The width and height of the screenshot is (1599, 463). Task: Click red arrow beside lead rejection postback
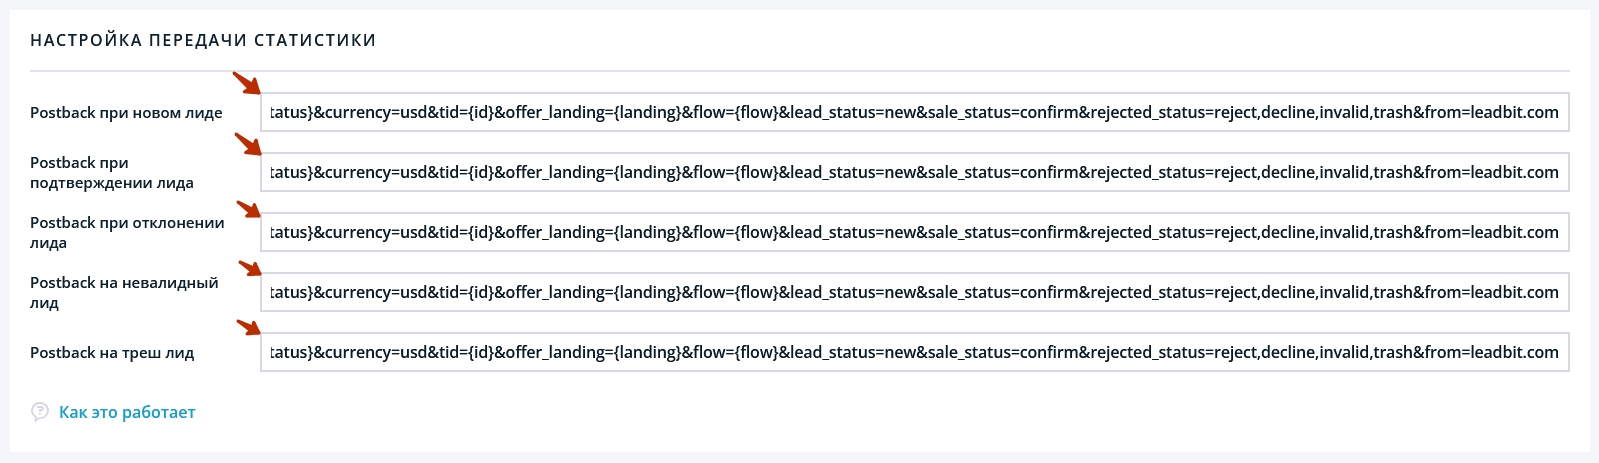point(248,209)
